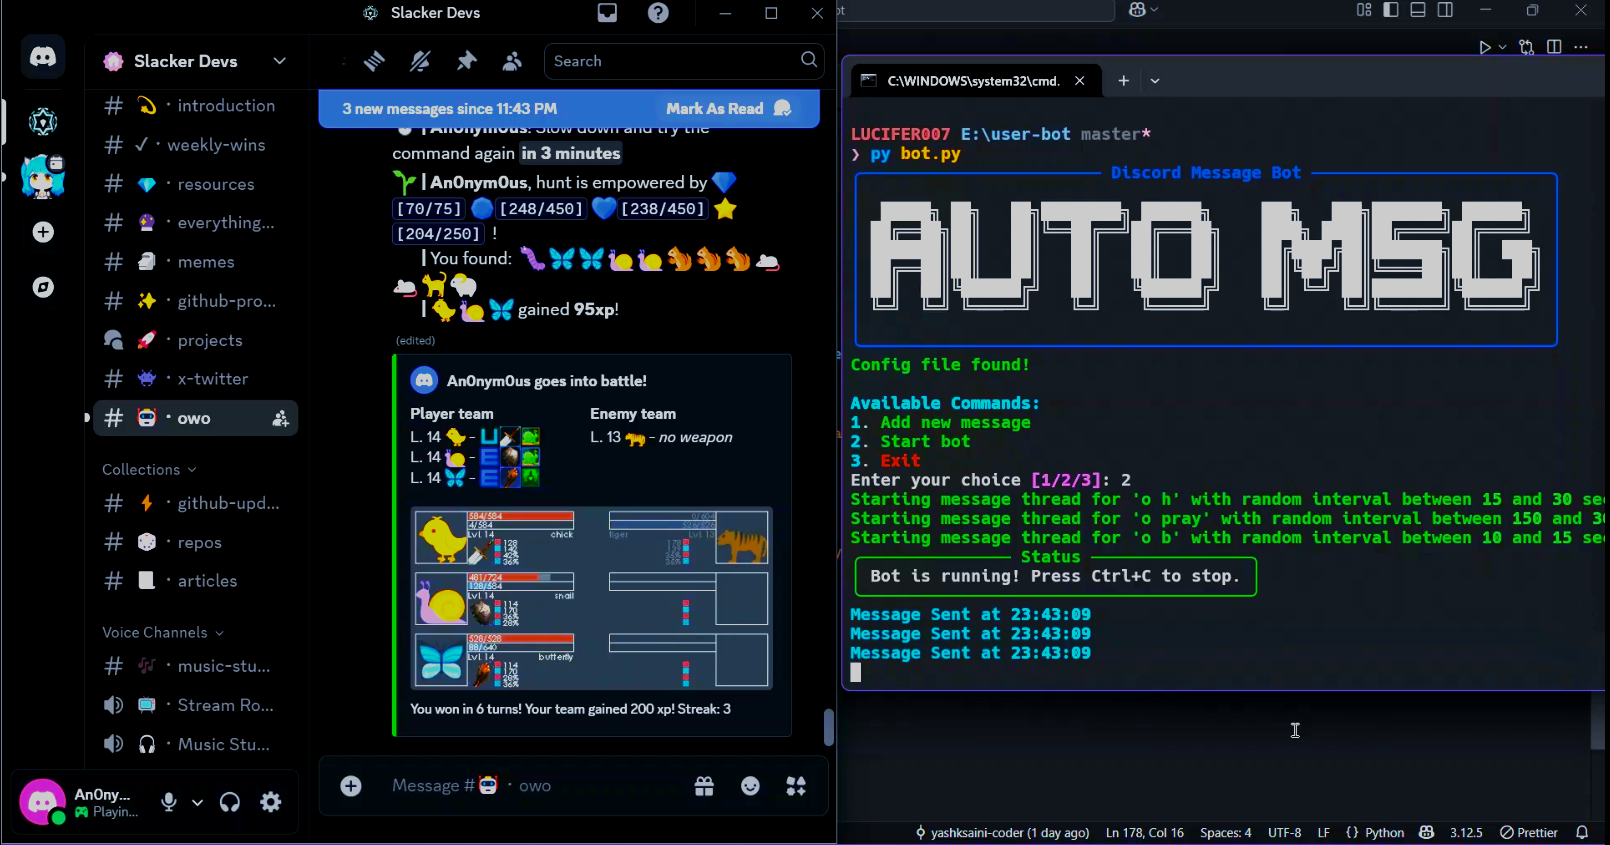The height and width of the screenshot is (845, 1610).
Task: Toggle notification settings bell in channel header
Action: tap(420, 61)
